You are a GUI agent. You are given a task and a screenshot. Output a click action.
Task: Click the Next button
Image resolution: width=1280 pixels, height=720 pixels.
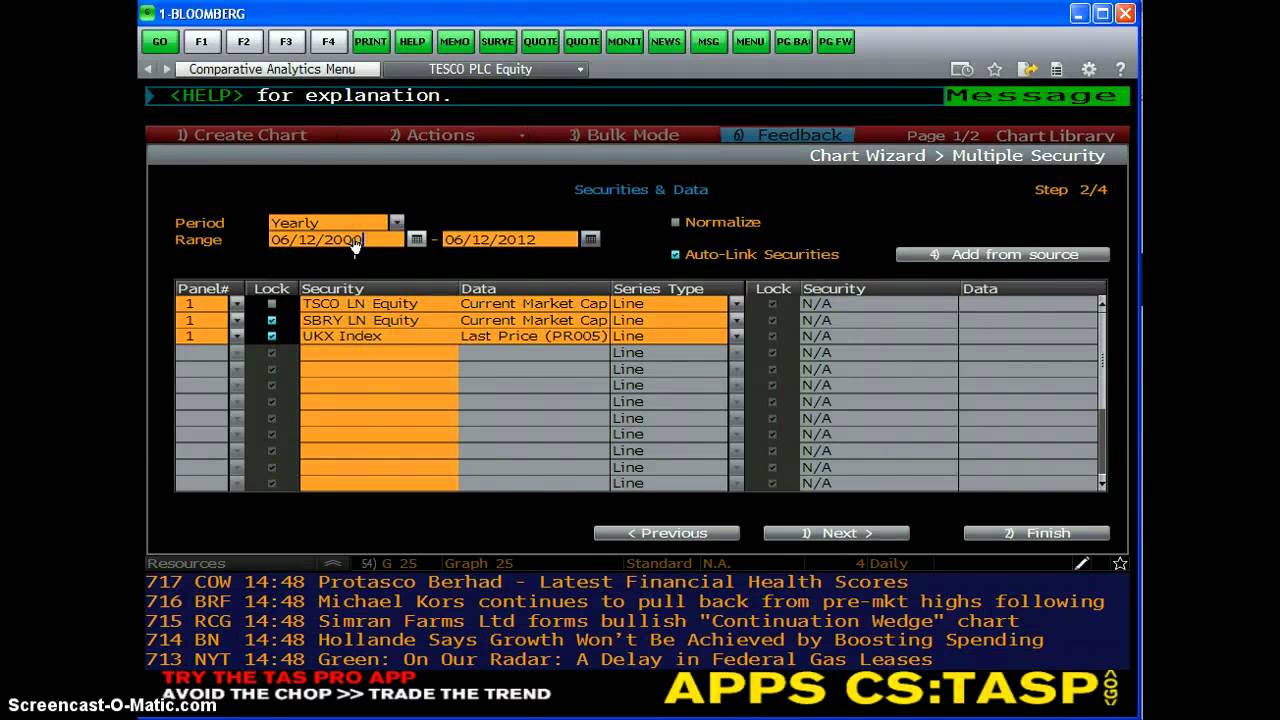coord(837,533)
